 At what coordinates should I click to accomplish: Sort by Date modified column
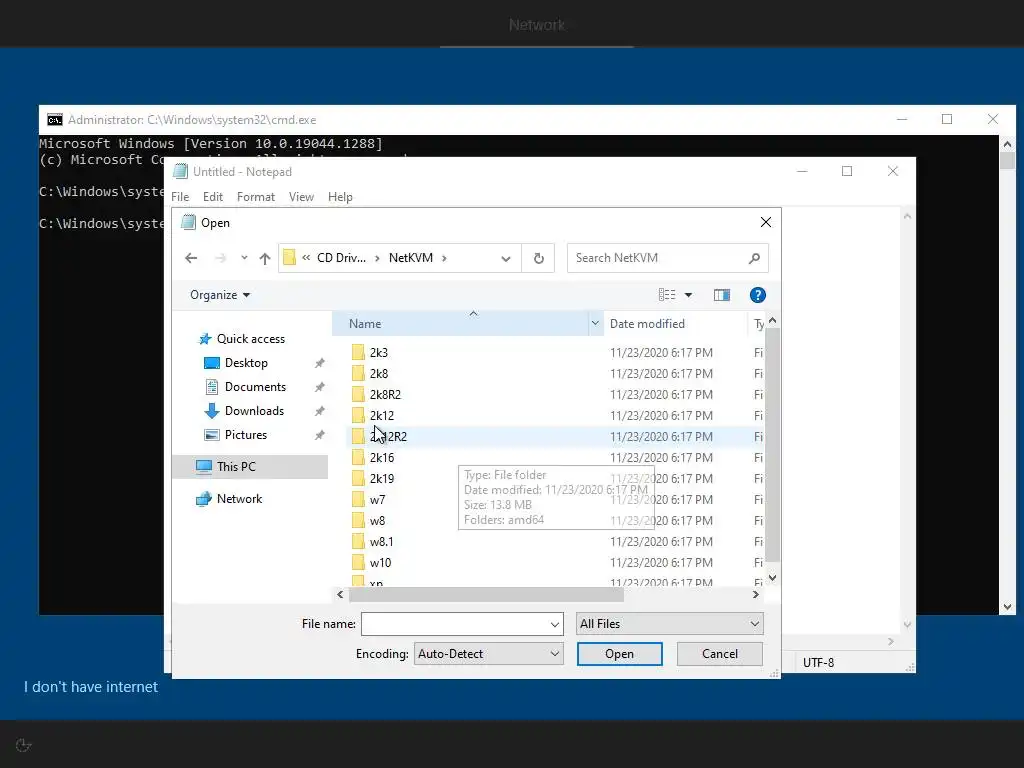pos(675,324)
